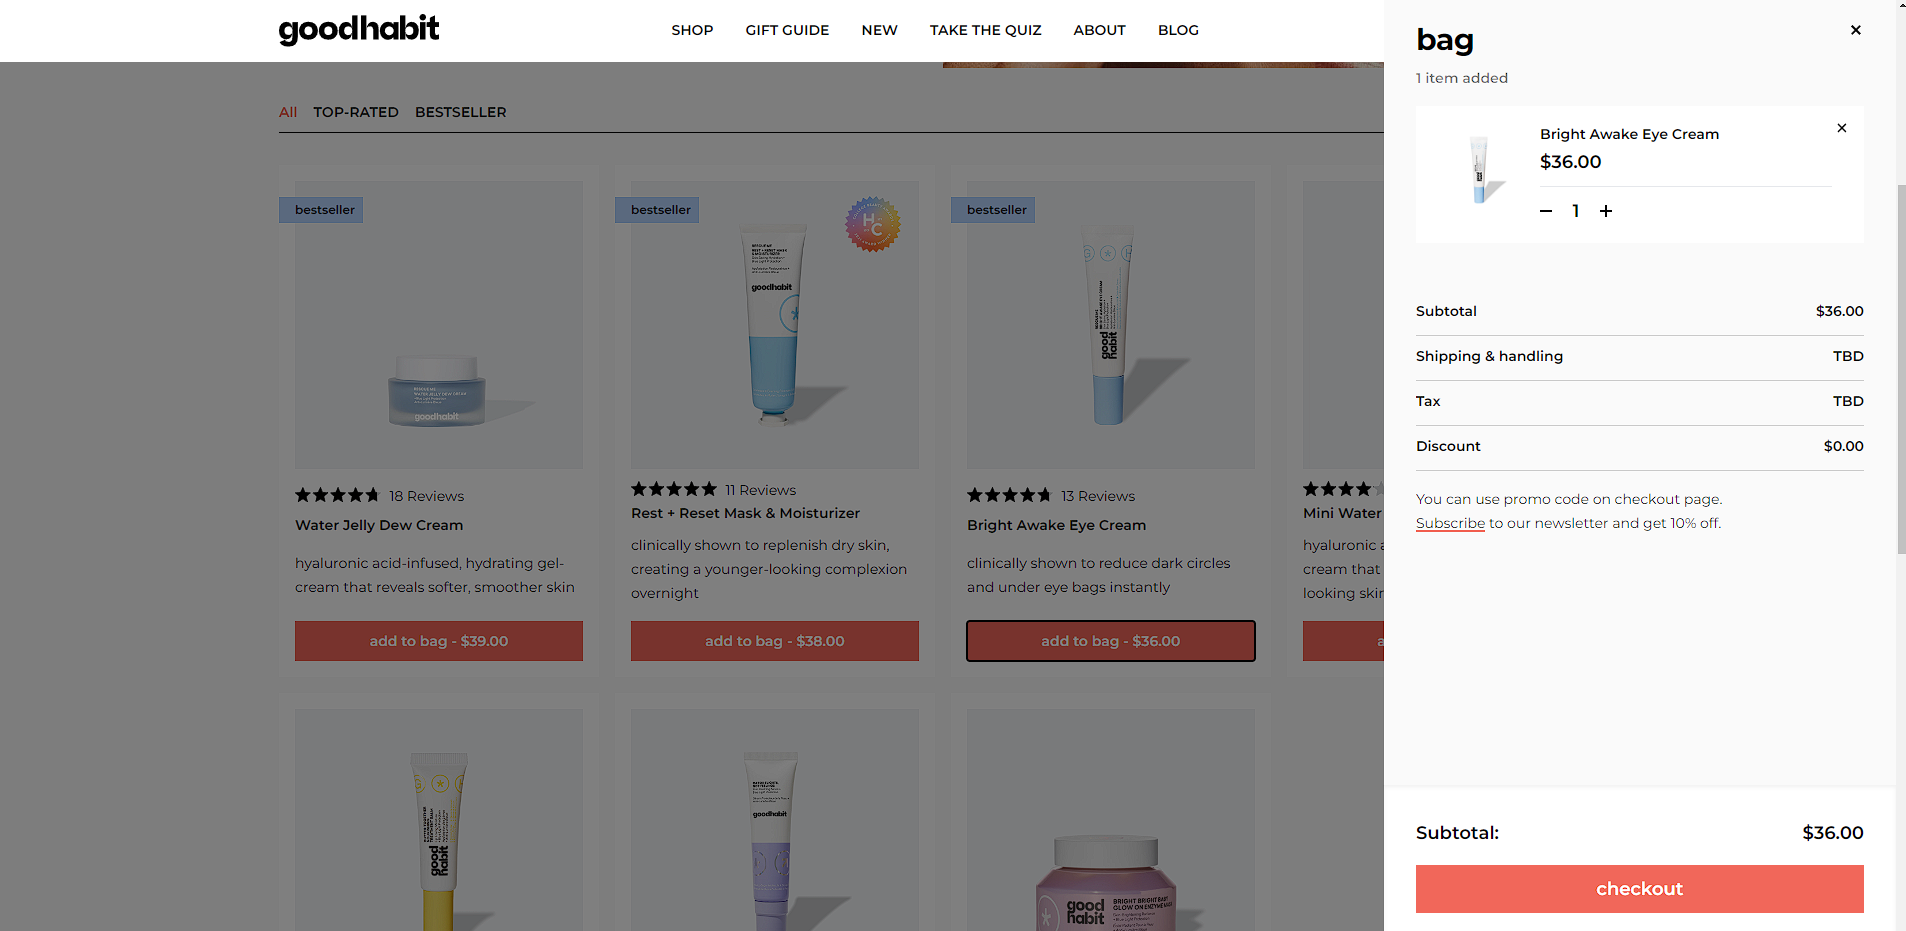
Task: Open Bright Awake Eye Cream title in bag
Action: coord(1629,134)
